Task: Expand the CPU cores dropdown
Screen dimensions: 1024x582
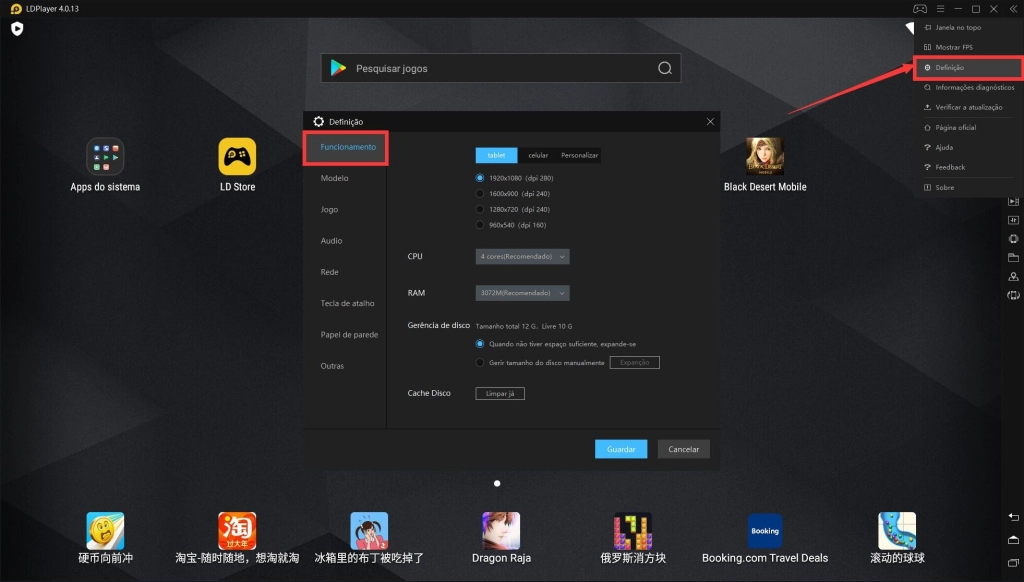Action: [522, 257]
